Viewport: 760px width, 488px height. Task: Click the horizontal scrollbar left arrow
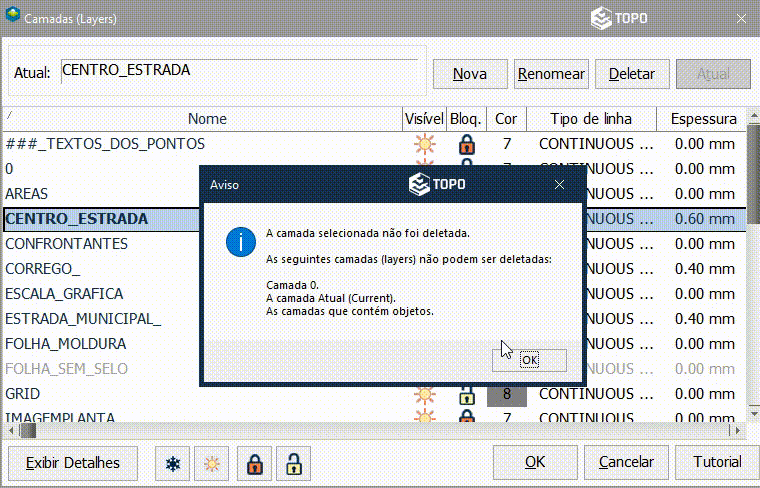click(12, 430)
